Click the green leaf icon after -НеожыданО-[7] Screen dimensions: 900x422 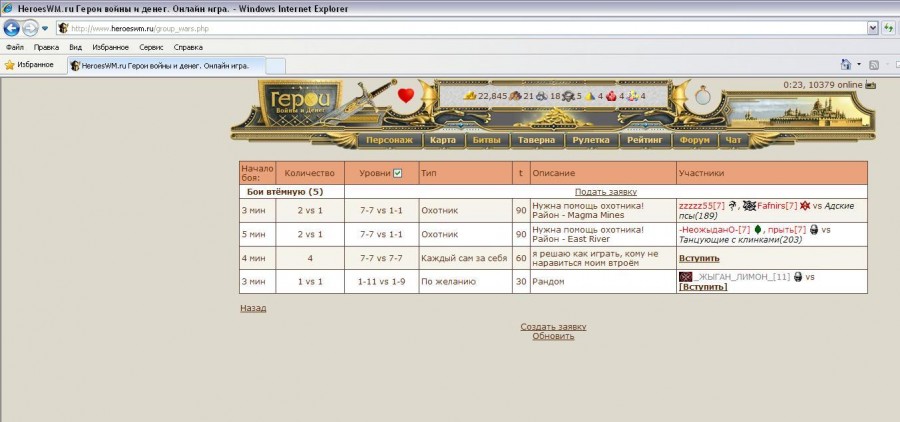(758, 229)
